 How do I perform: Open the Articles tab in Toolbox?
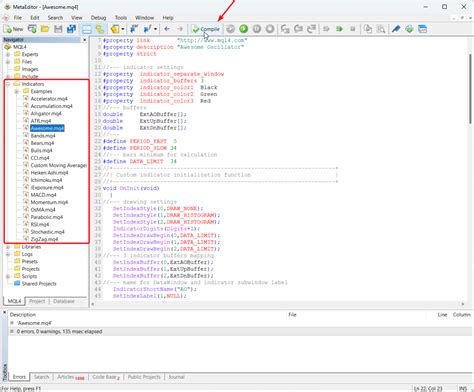click(x=70, y=377)
